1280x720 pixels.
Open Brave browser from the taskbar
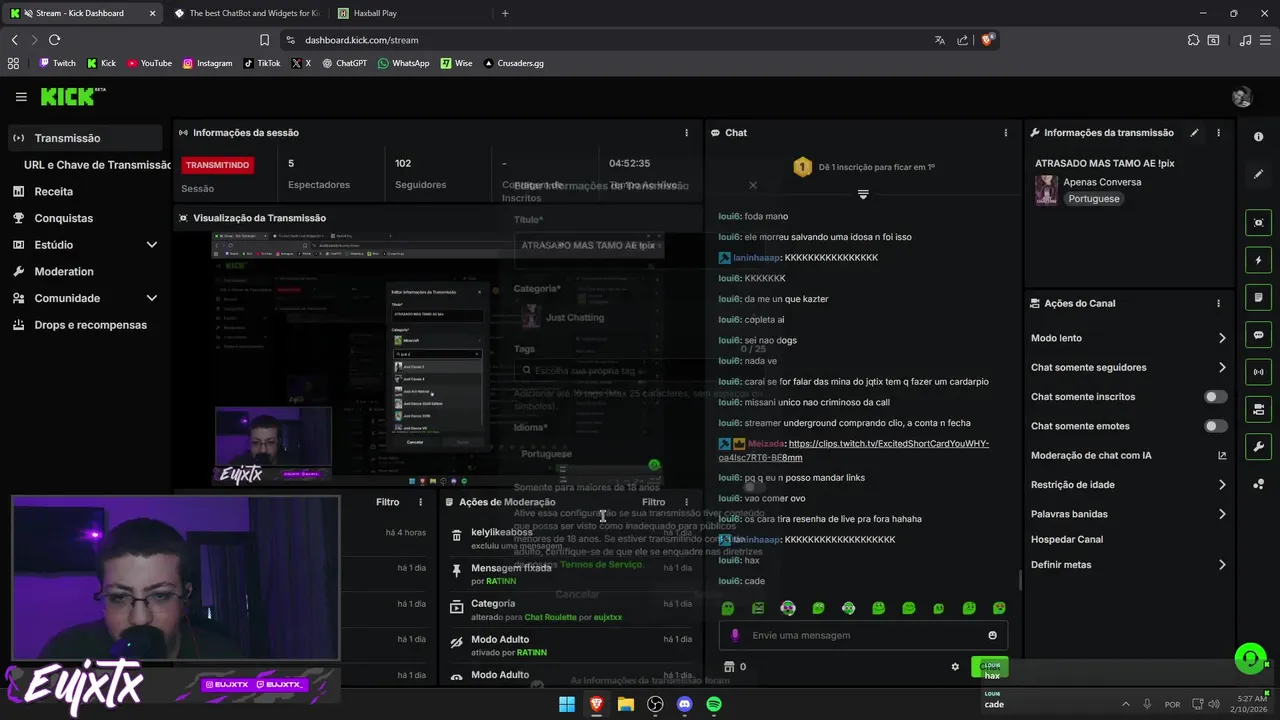coord(596,704)
